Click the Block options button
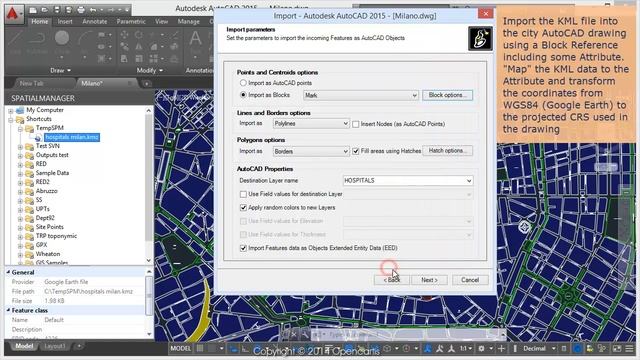The image size is (640, 360). coord(447,95)
